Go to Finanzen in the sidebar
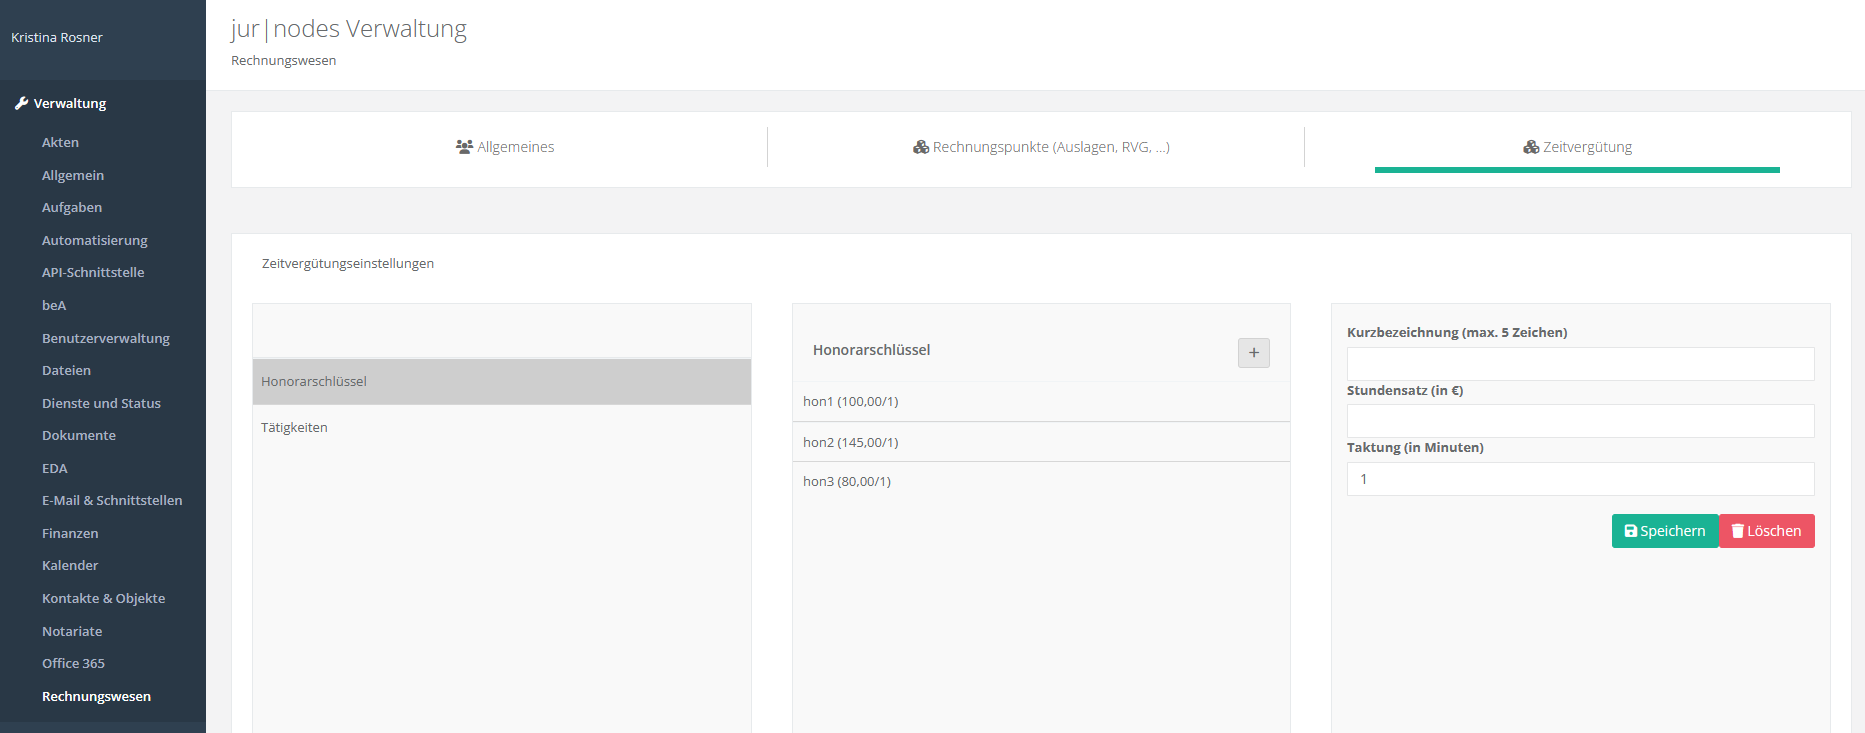This screenshot has width=1865, height=733. coord(70,533)
